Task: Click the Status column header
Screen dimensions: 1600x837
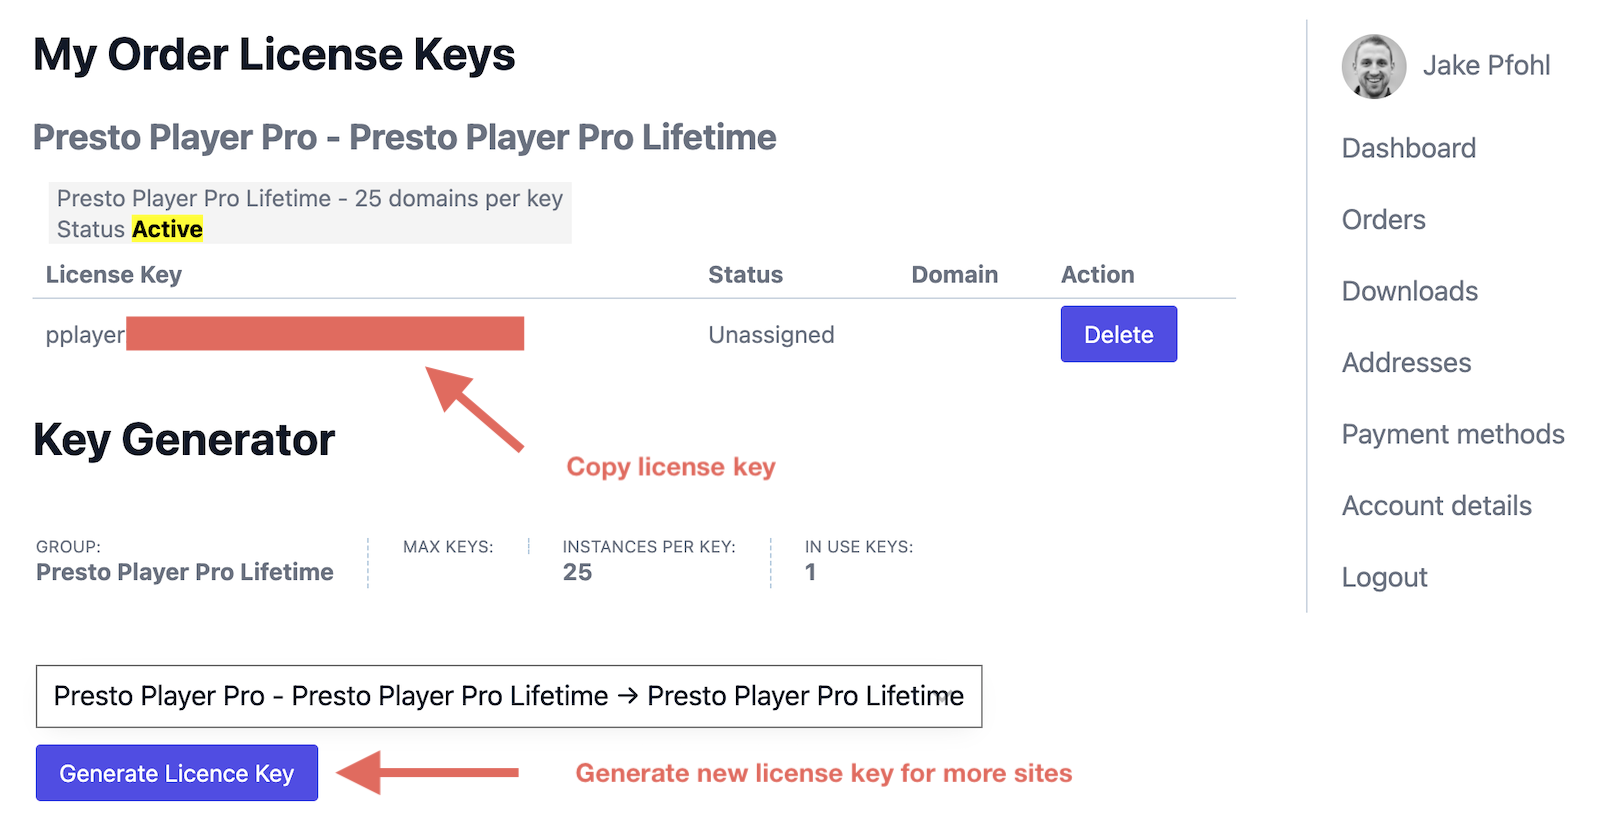Action: click(x=745, y=275)
